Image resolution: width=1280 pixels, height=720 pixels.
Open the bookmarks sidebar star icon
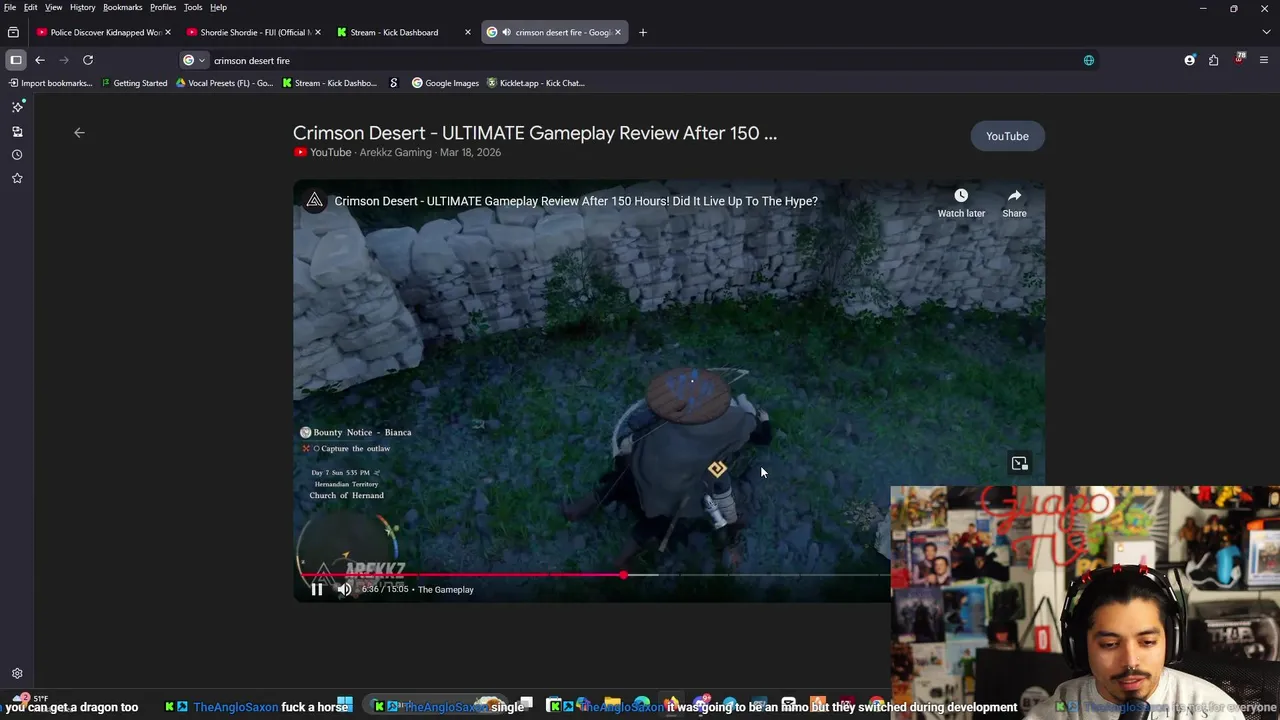(x=17, y=178)
